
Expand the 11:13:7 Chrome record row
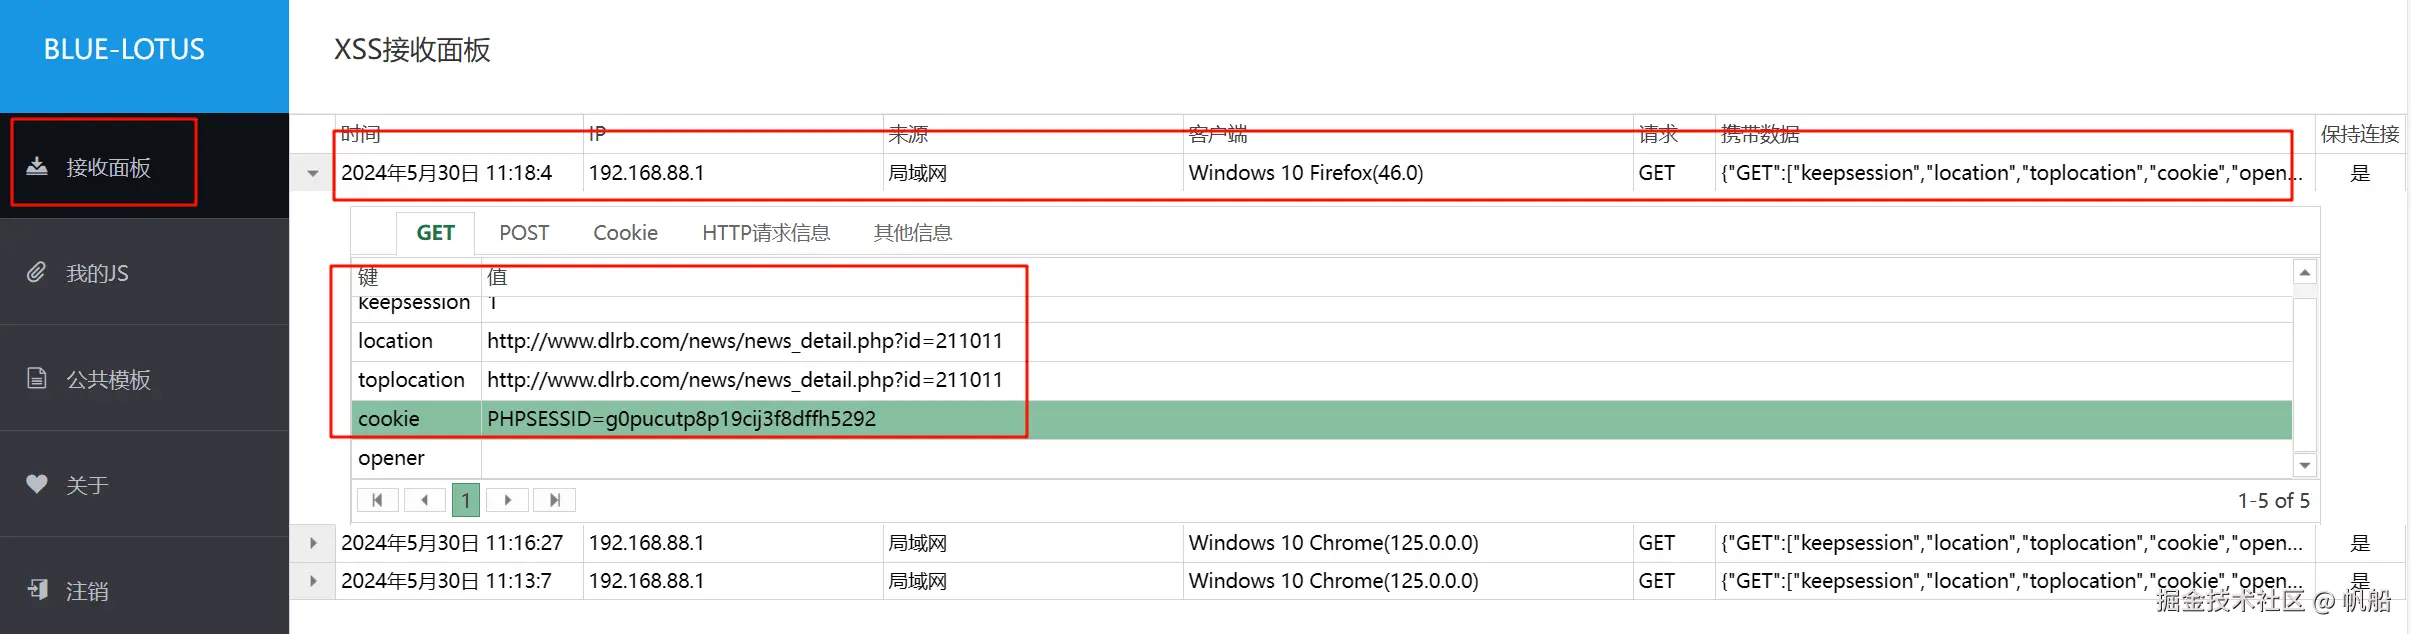coord(313,581)
